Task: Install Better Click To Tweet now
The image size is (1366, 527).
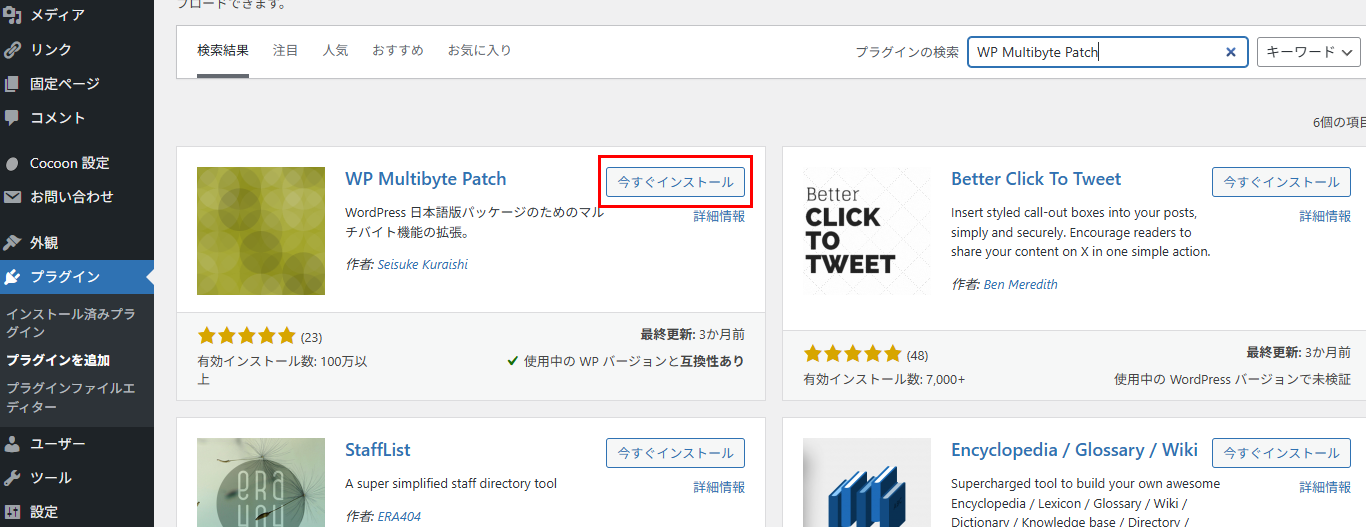Action: click(x=1281, y=182)
